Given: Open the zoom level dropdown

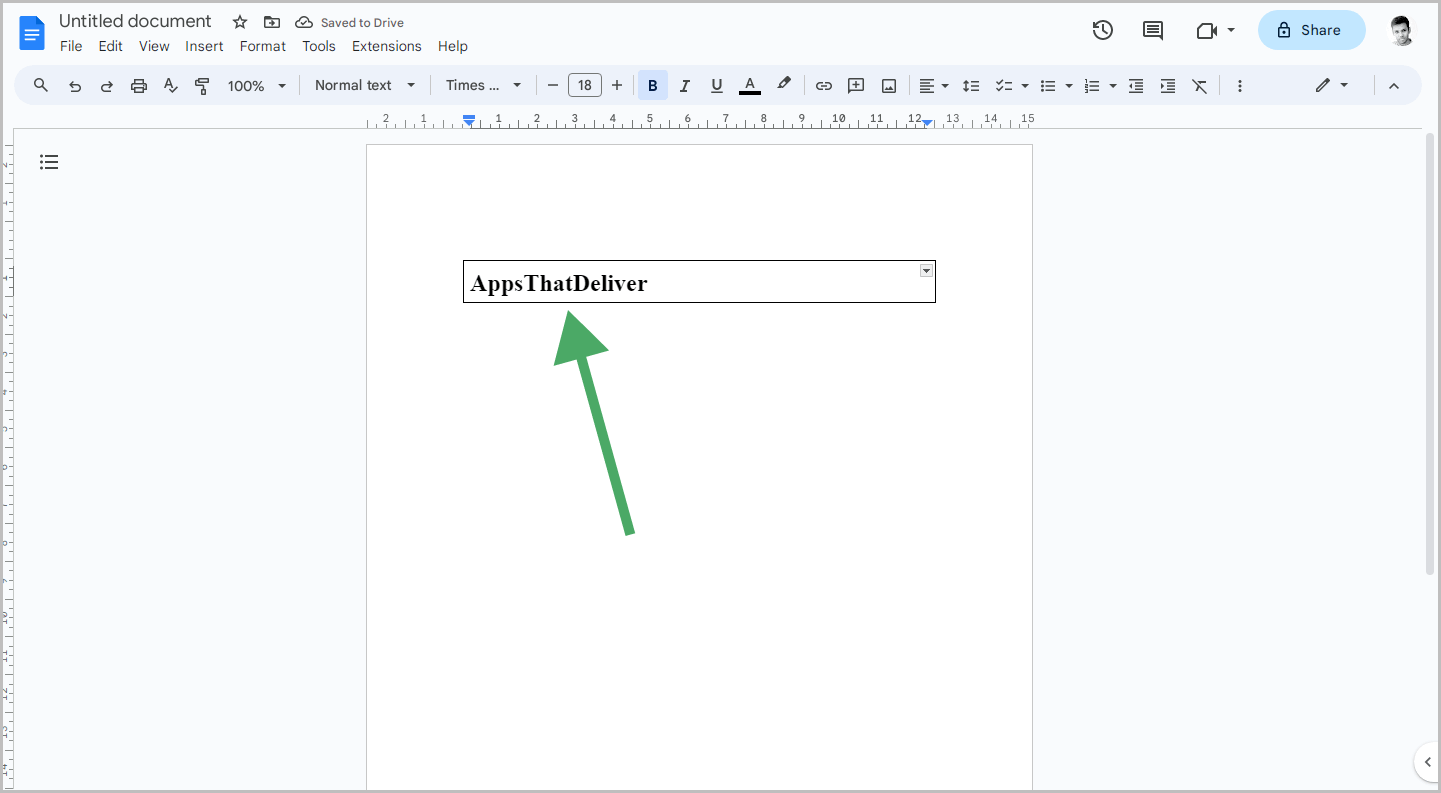Looking at the screenshot, I should pos(256,85).
